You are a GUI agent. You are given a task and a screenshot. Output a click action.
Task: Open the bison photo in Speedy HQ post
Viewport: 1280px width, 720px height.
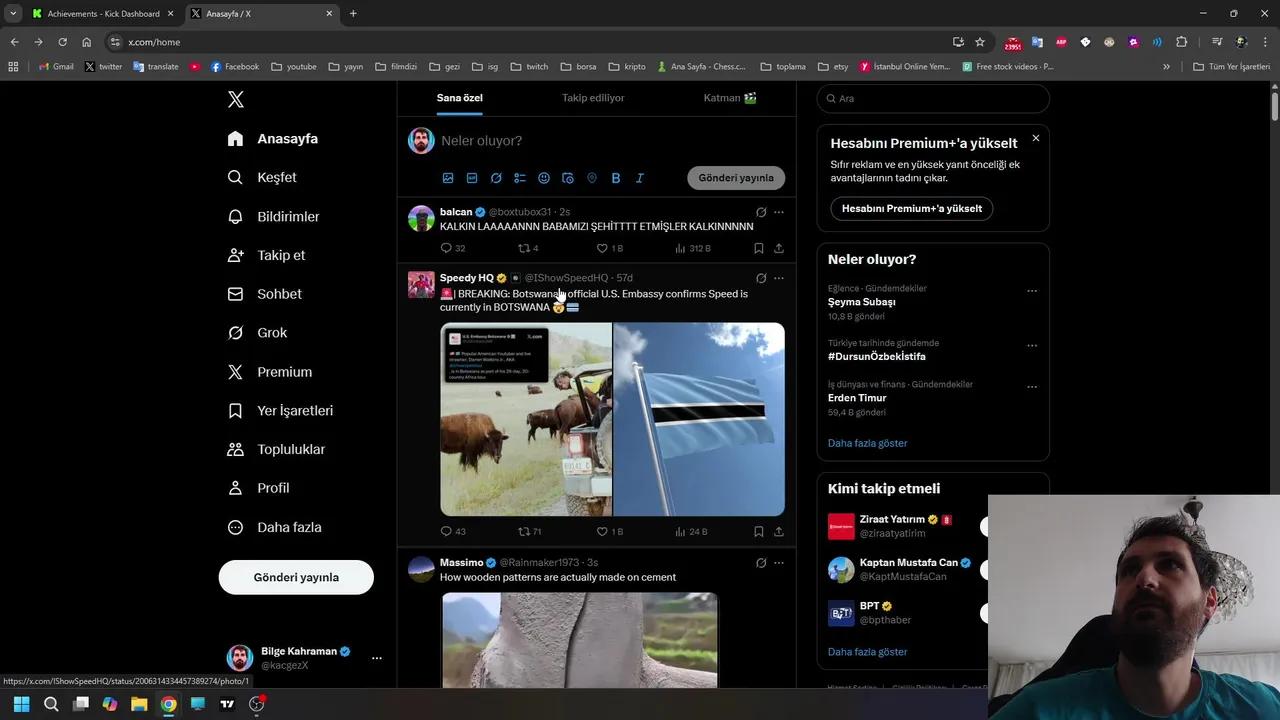point(526,419)
